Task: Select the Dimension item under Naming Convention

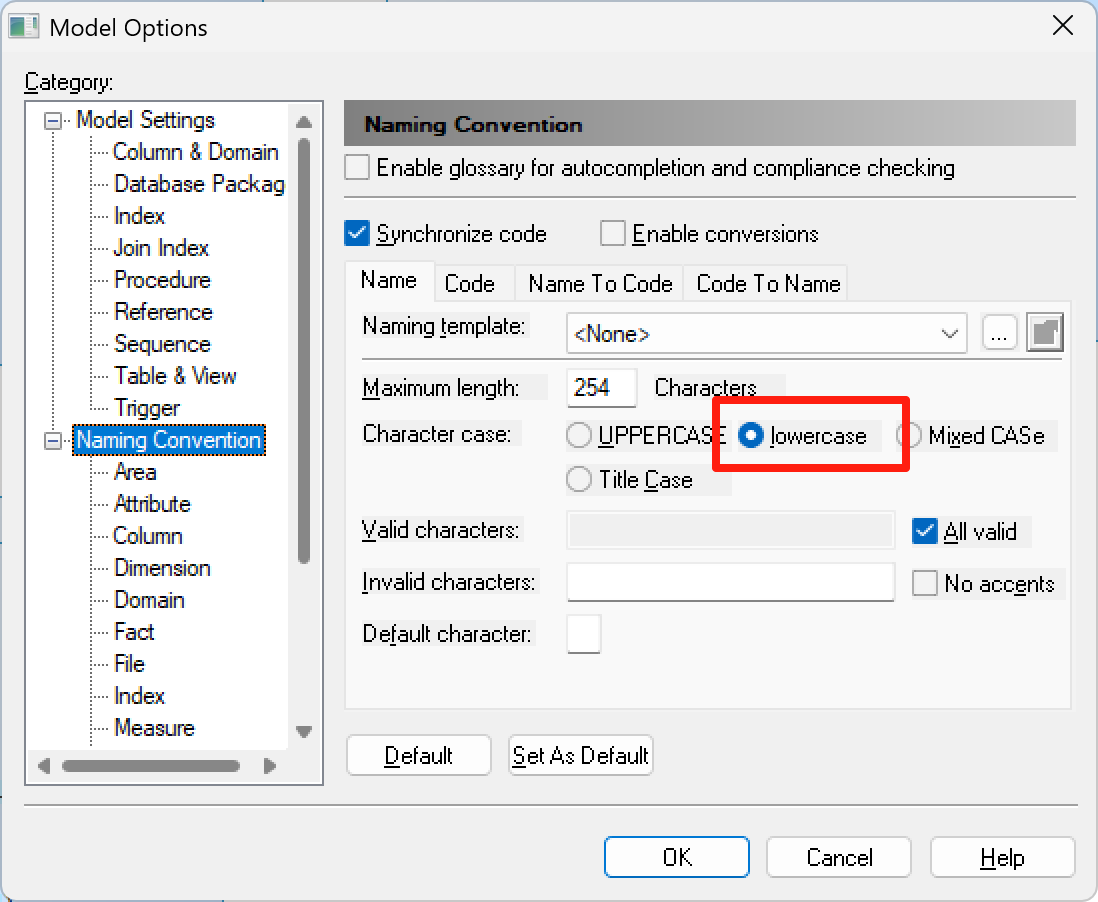Action: tap(162, 568)
